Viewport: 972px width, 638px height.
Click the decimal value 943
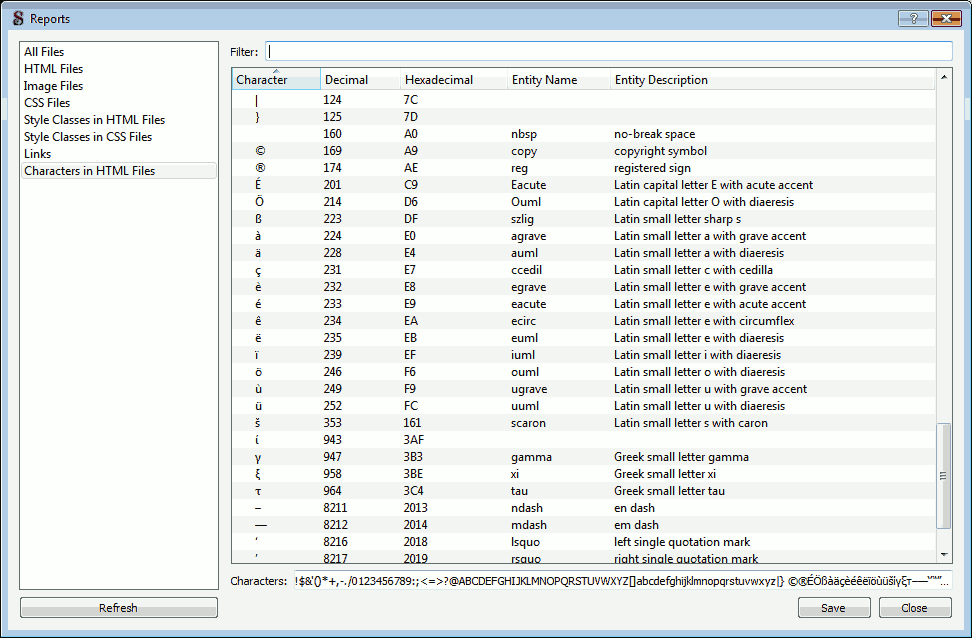click(x=332, y=440)
